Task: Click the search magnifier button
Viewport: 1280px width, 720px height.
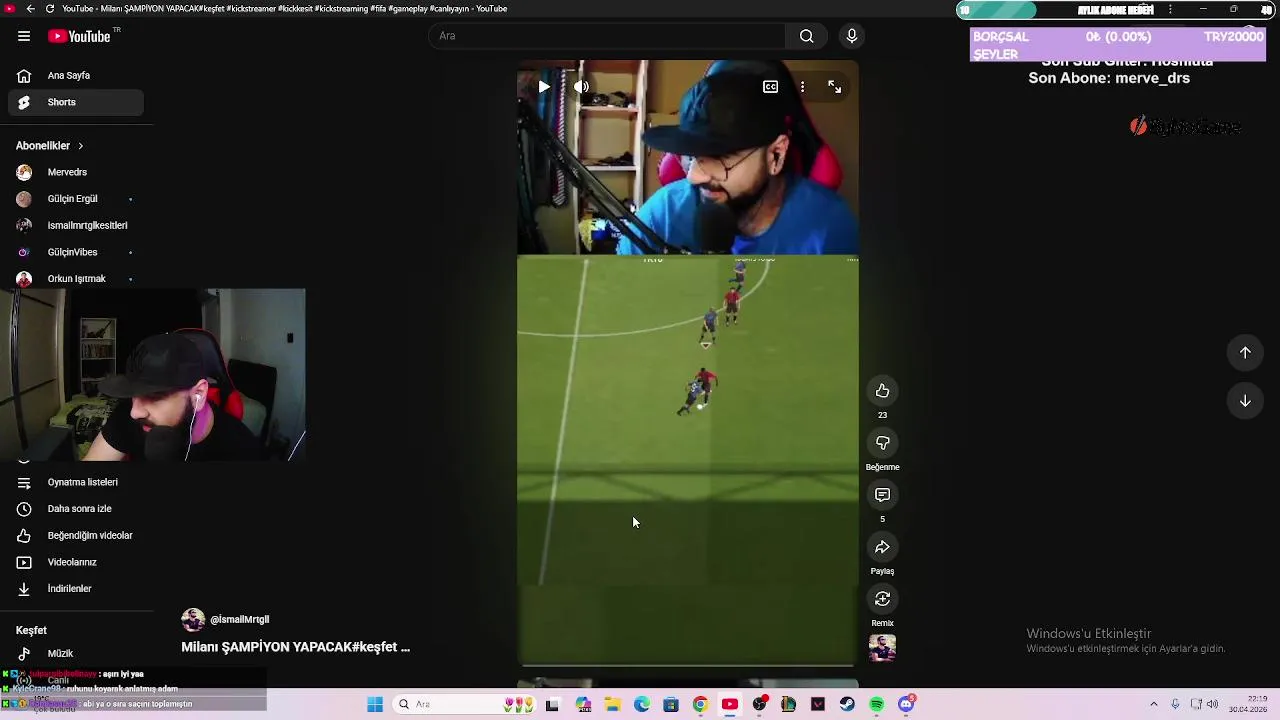Action: point(806,36)
